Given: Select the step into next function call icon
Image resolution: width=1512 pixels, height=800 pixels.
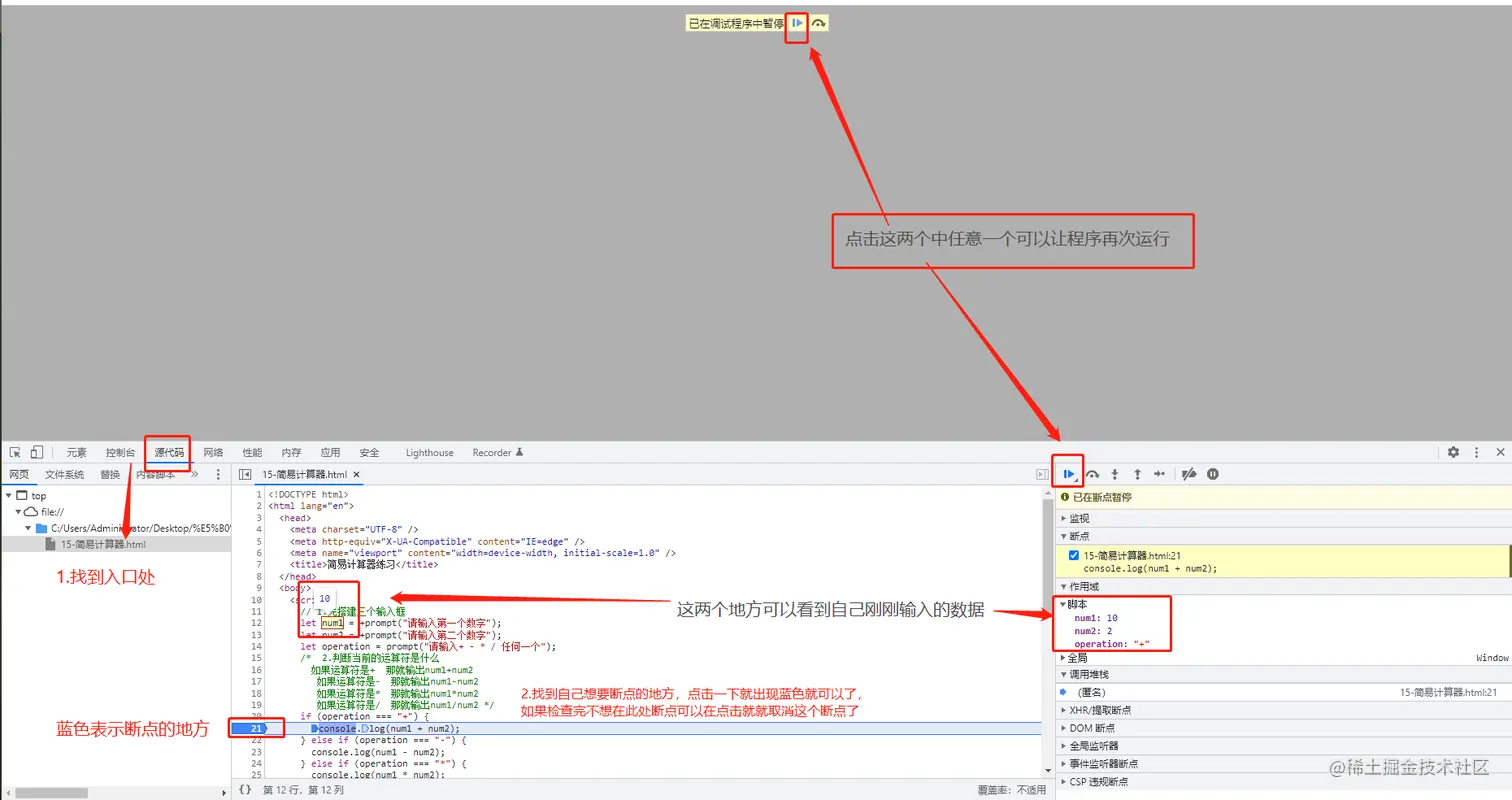Looking at the screenshot, I should 1116,473.
